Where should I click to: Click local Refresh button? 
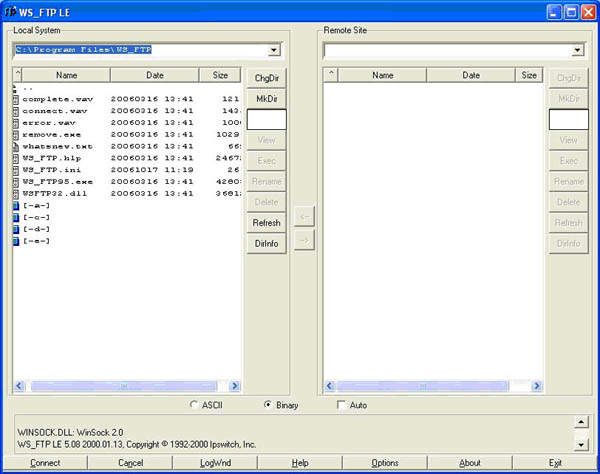coord(266,223)
